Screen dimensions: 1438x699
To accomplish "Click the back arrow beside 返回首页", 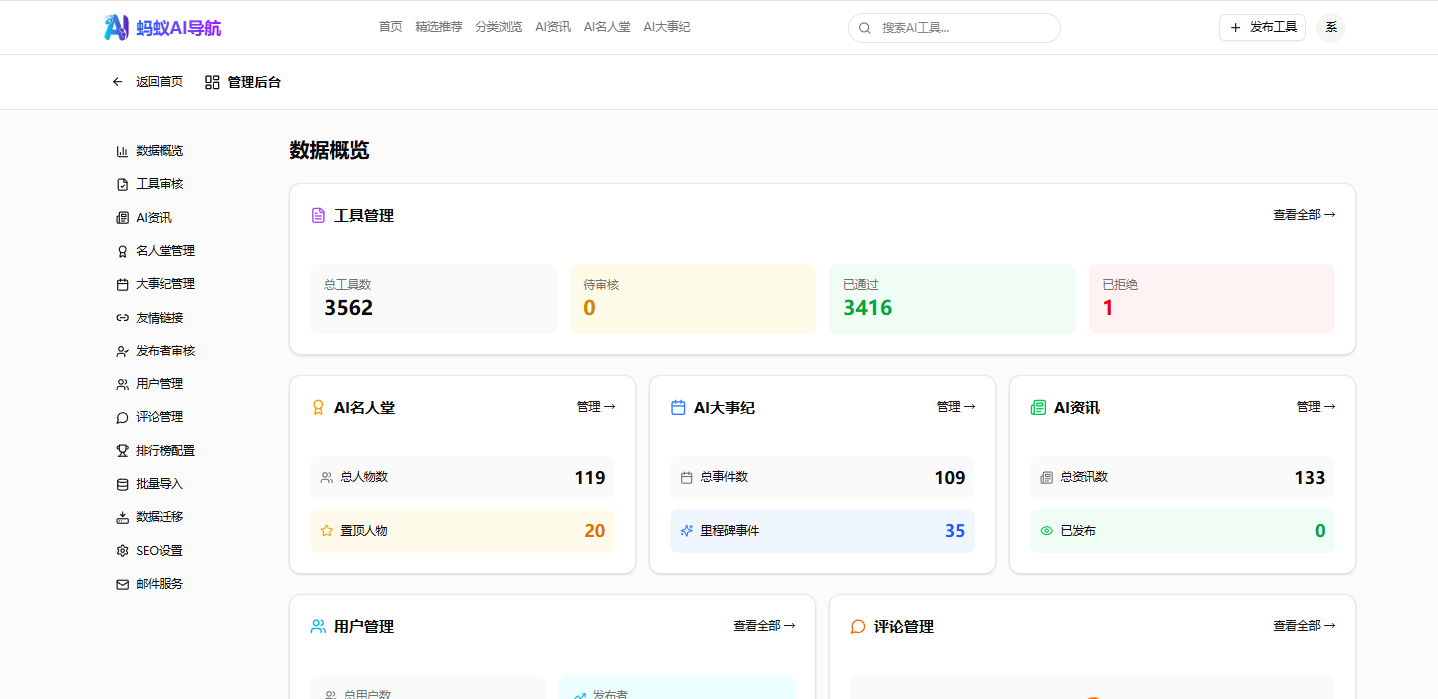I will click(x=118, y=82).
